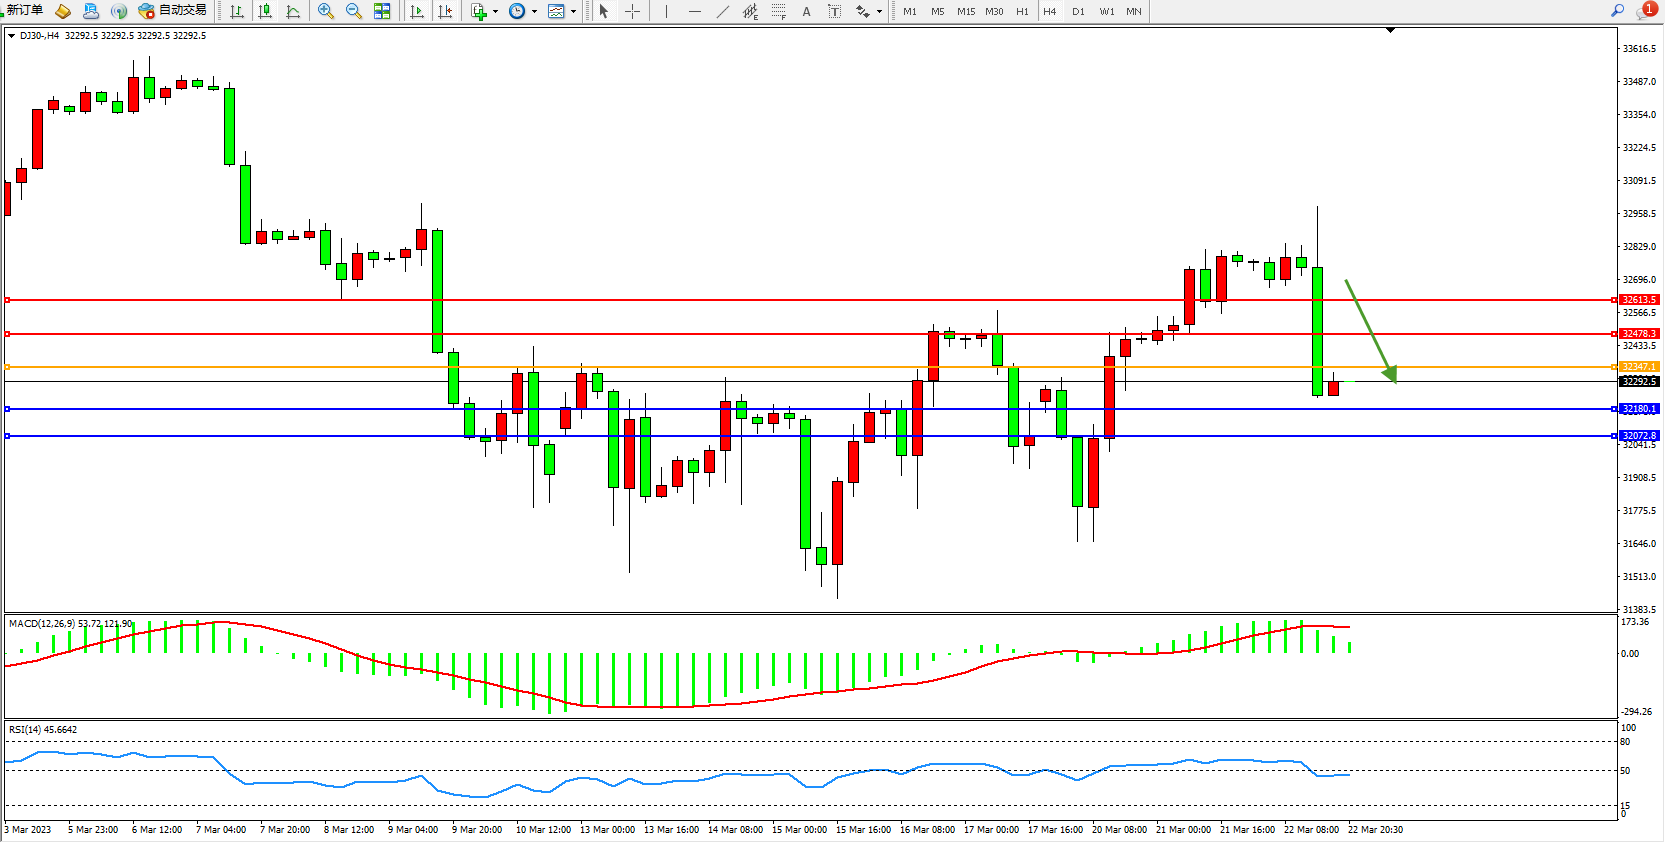Toggle 自动交易 auto trading

click(x=173, y=11)
